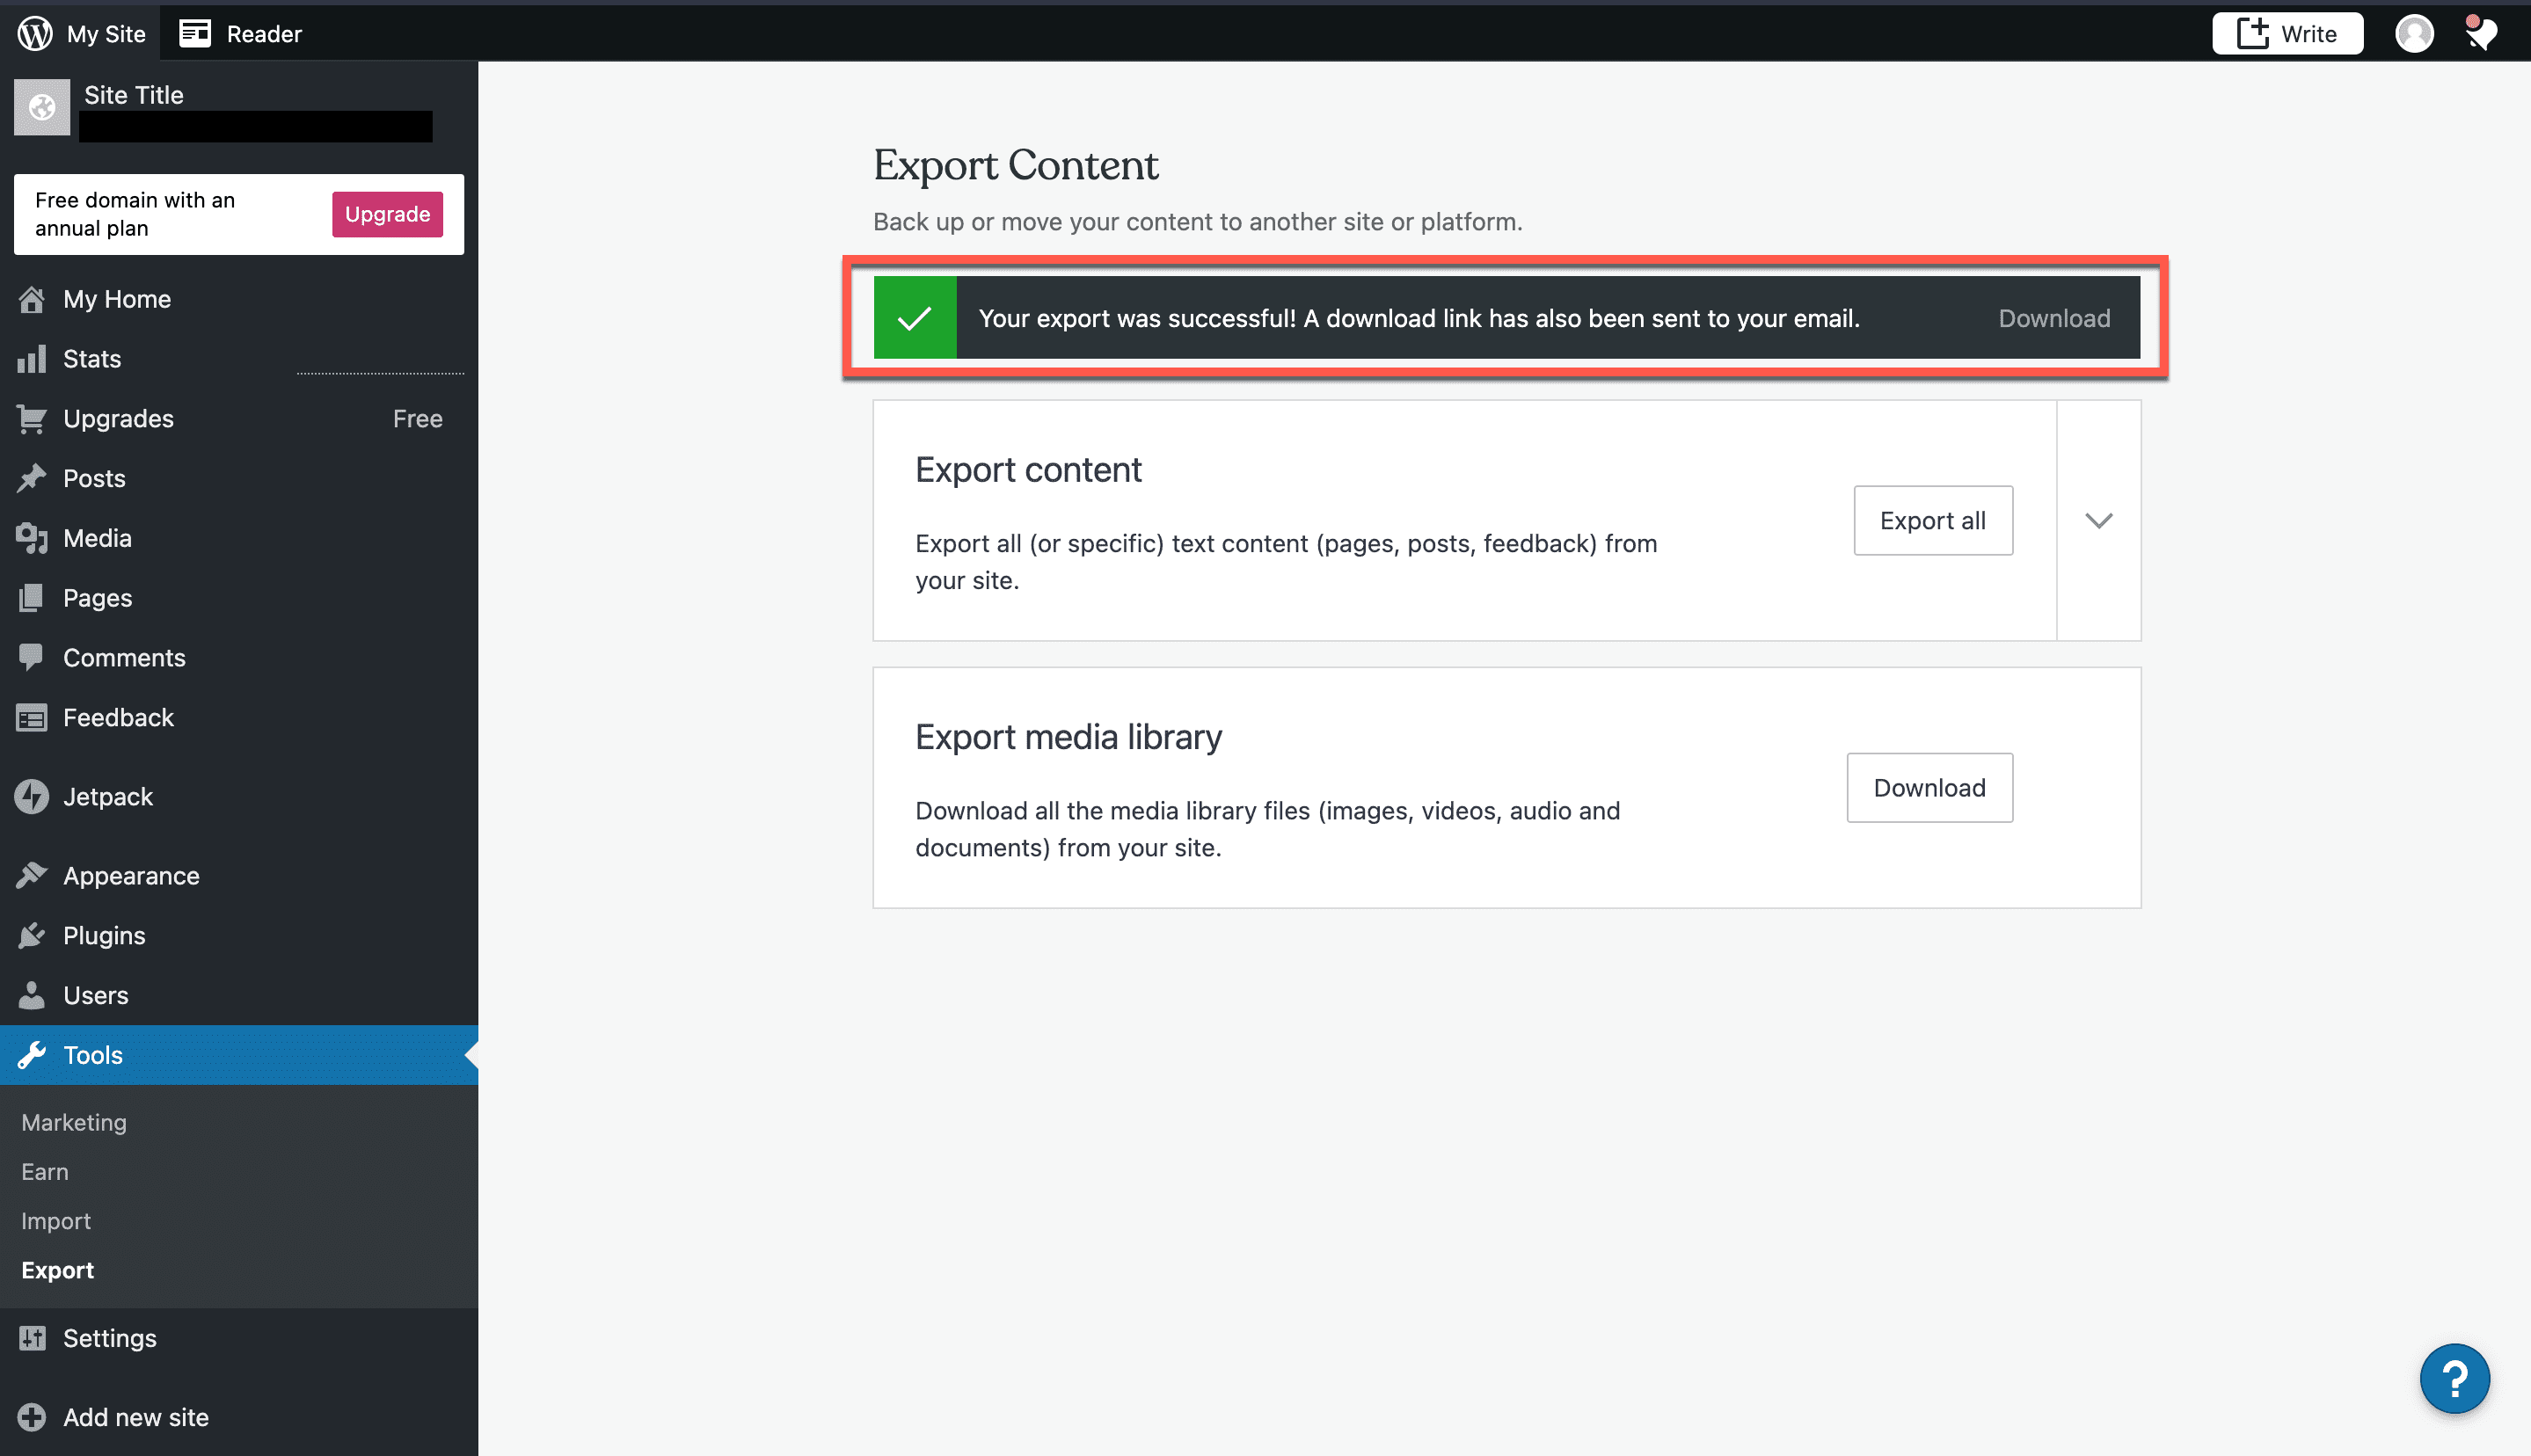Click the Stats bar chart icon

point(32,359)
